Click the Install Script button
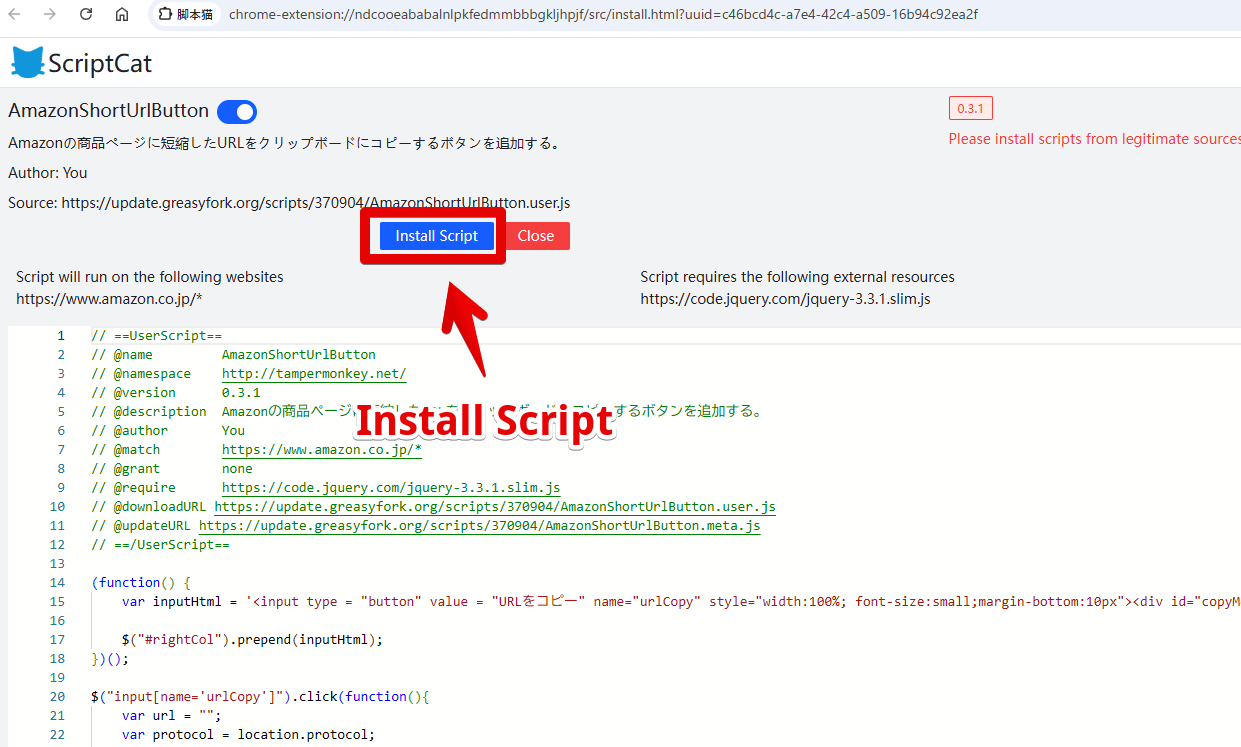 [x=437, y=236]
